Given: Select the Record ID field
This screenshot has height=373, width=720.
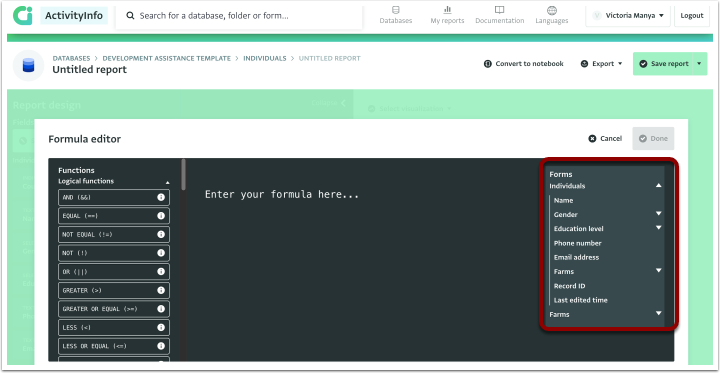Looking at the screenshot, I should coord(569,286).
